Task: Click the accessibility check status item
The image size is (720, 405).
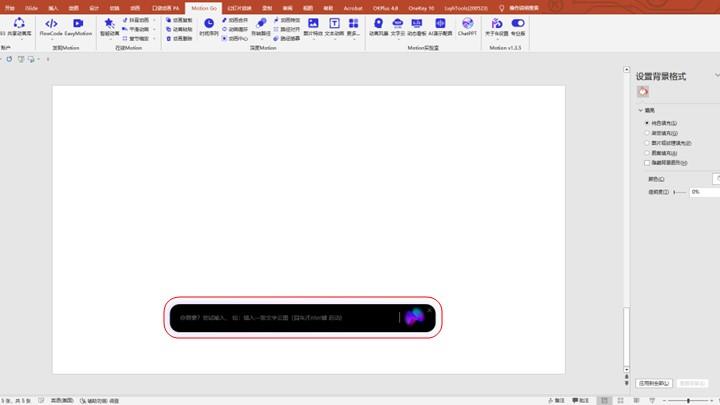Action: click(x=100, y=401)
